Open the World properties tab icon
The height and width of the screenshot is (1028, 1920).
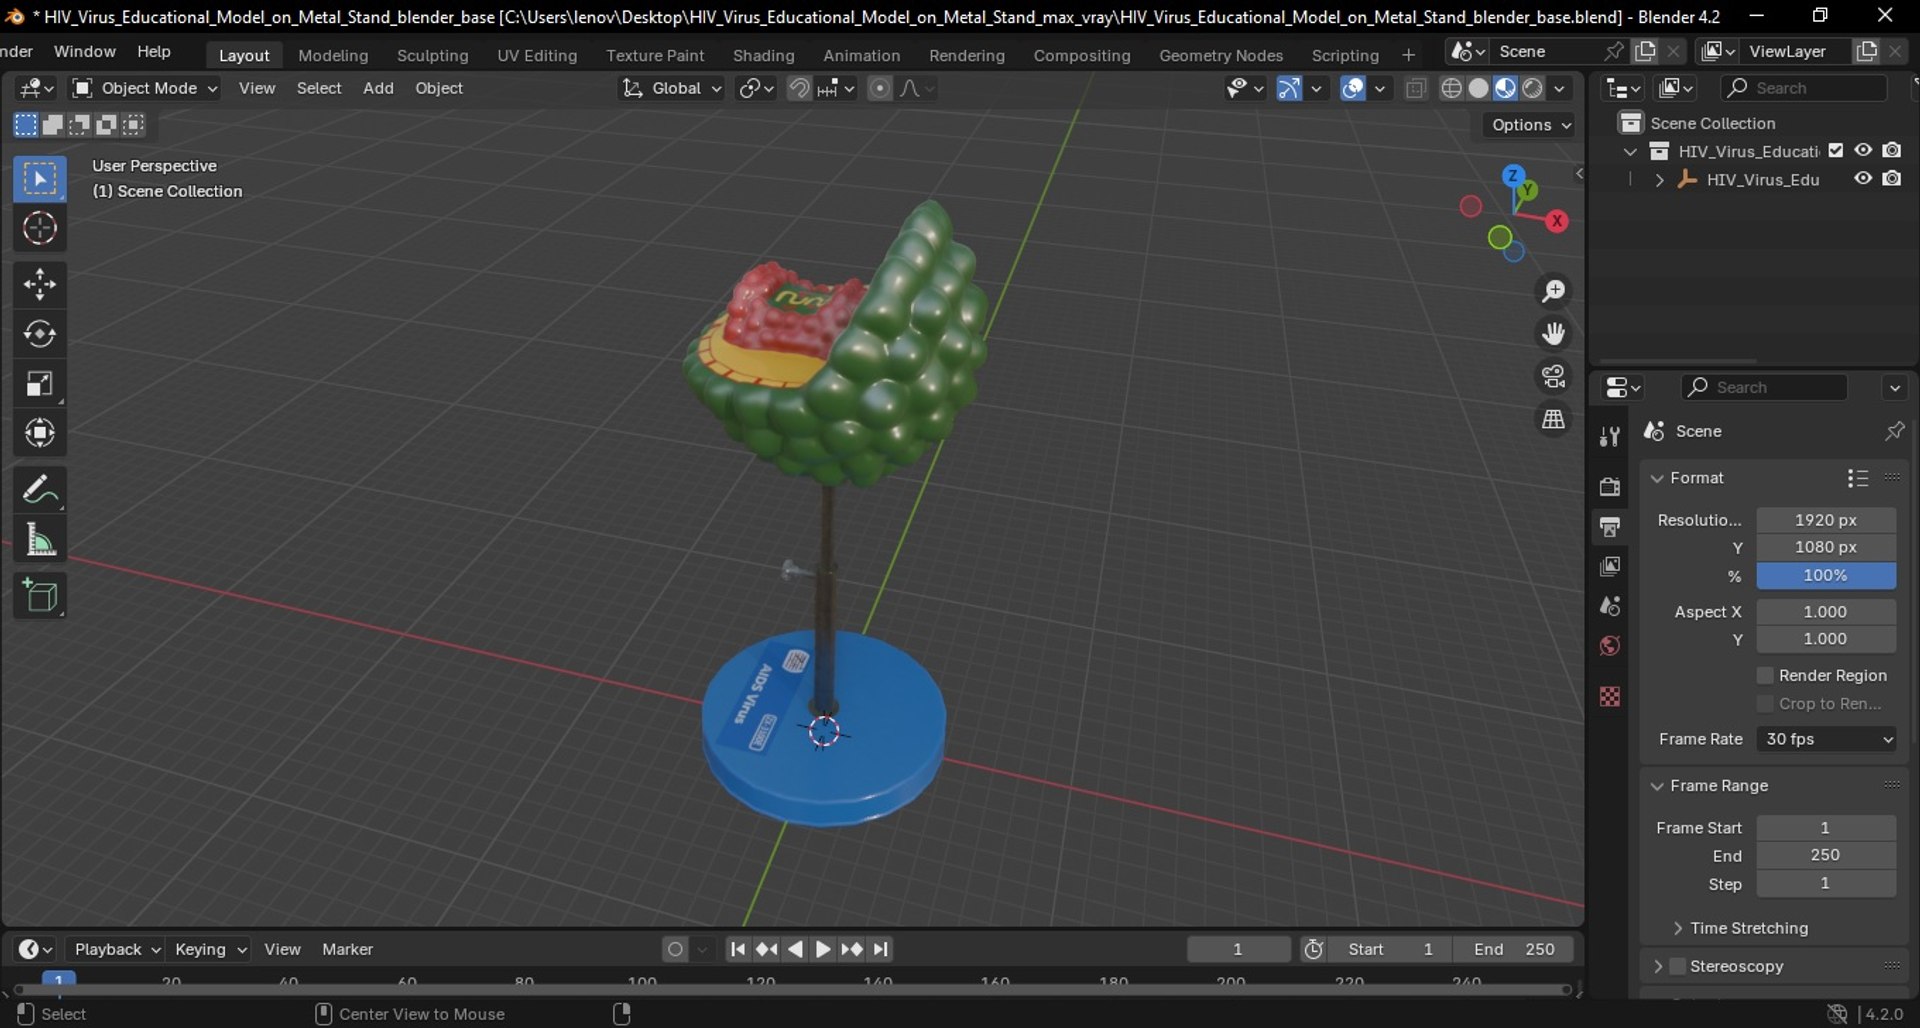(1610, 646)
